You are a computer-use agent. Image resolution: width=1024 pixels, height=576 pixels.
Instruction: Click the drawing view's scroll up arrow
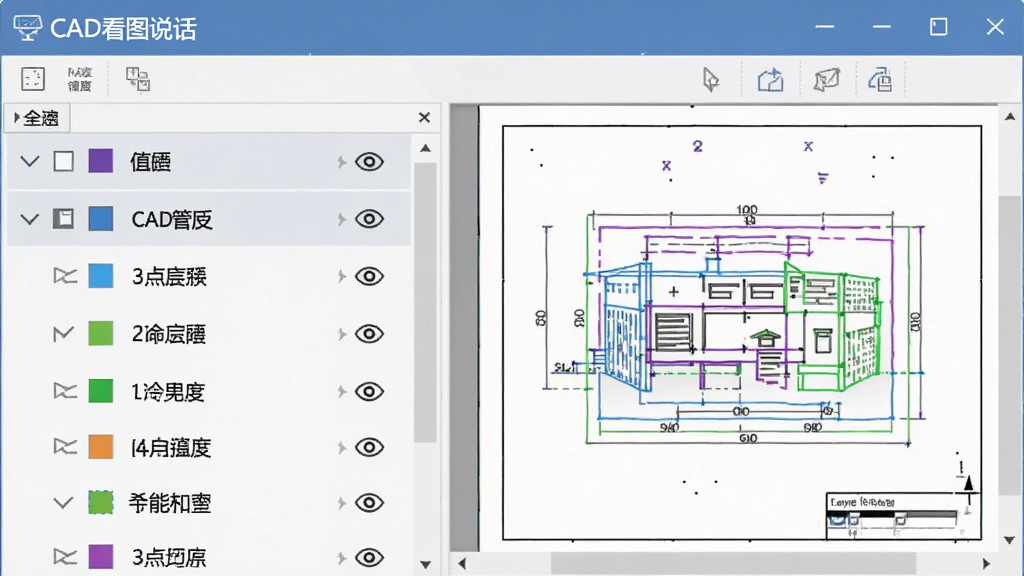pos(1010,117)
